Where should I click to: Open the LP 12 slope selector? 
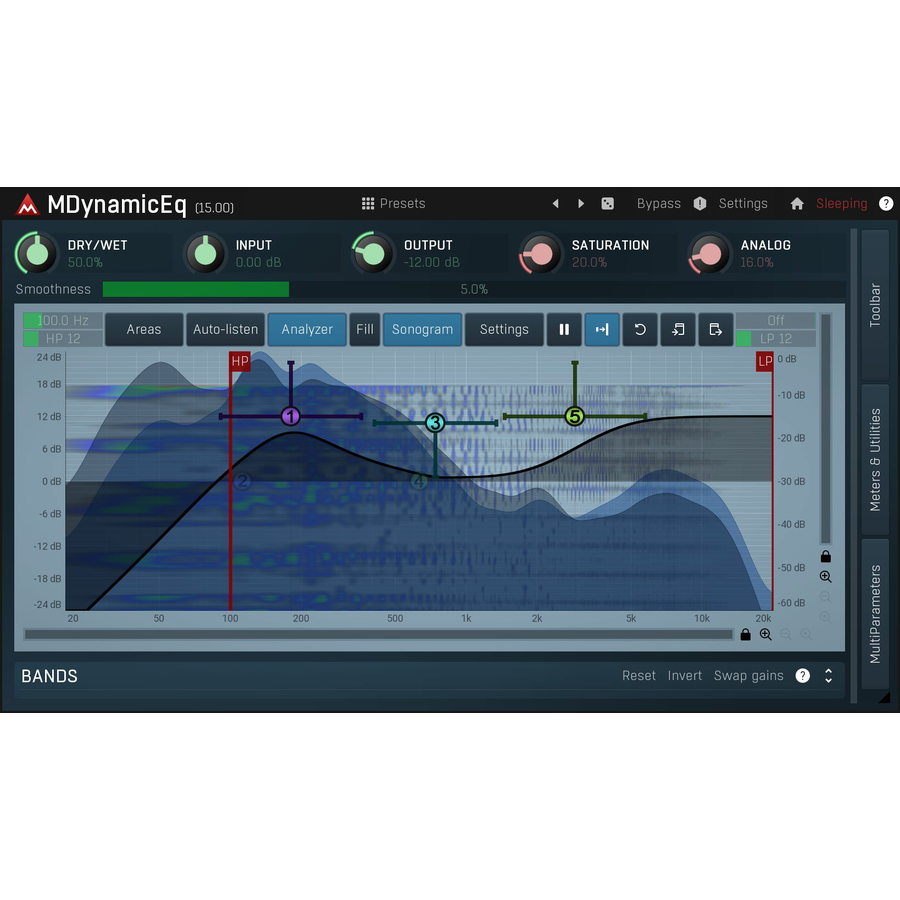(x=775, y=339)
